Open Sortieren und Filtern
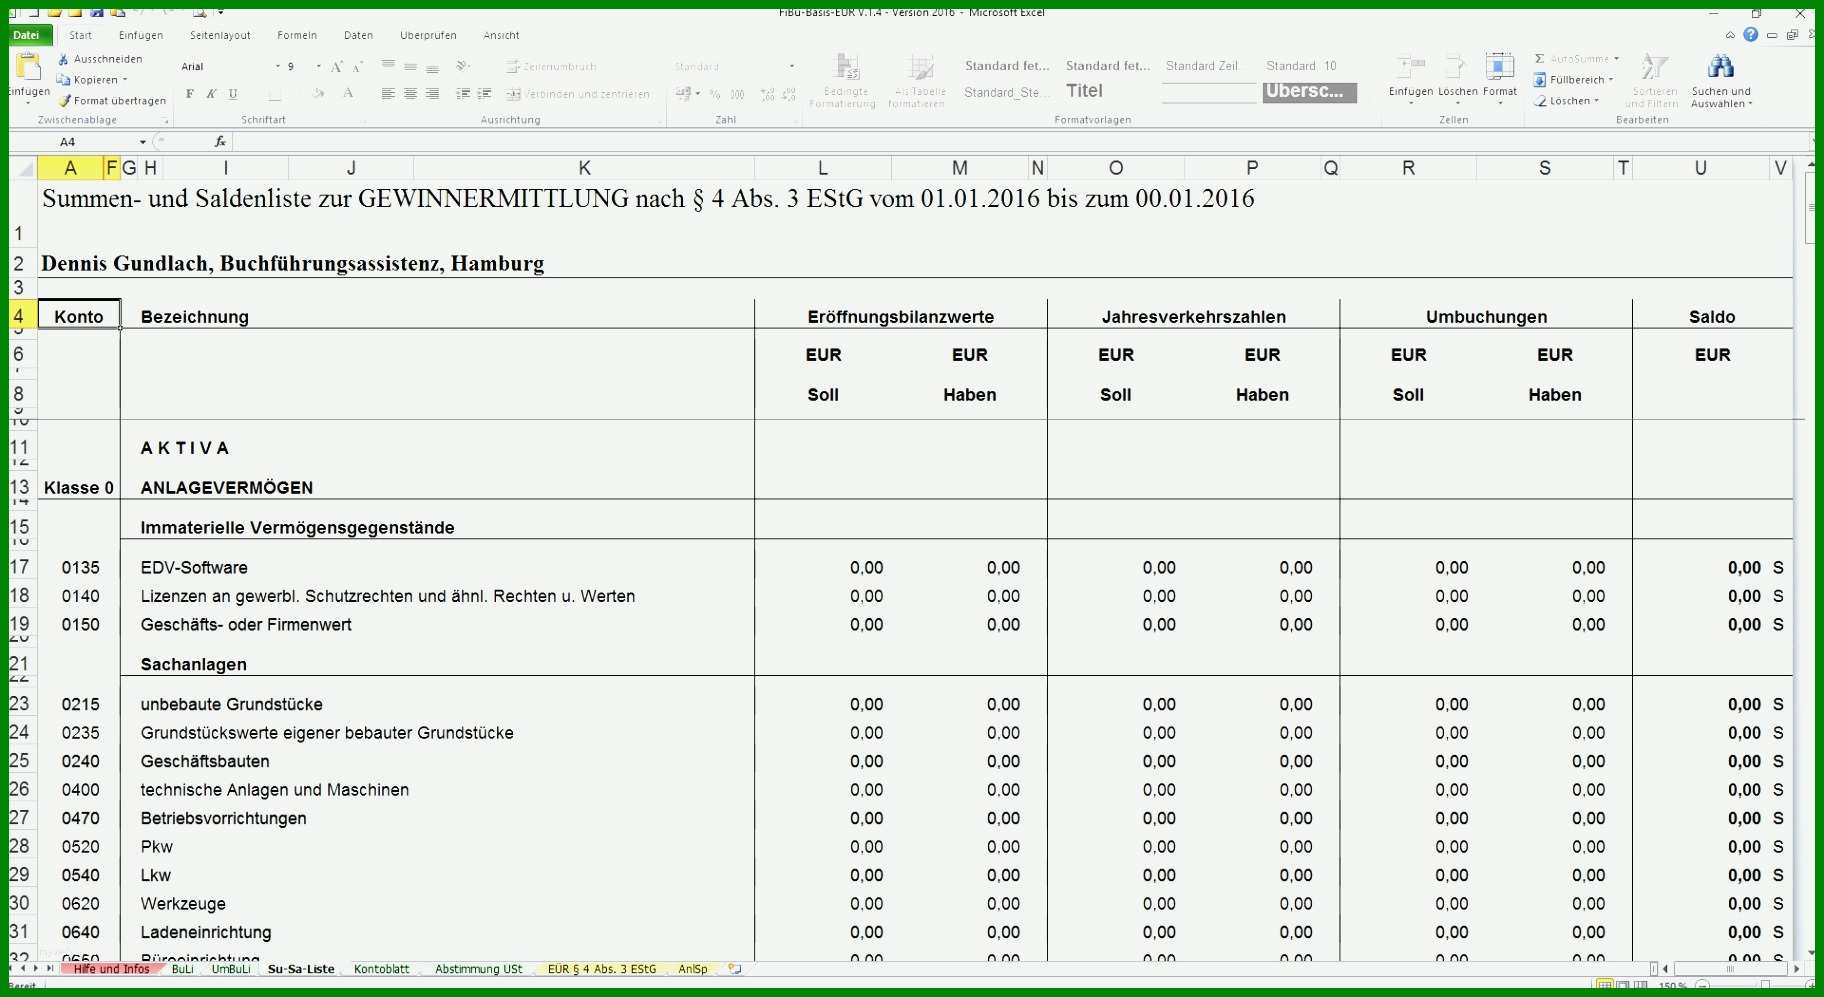Image resolution: width=1824 pixels, height=997 pixels. click(1653, 80)
